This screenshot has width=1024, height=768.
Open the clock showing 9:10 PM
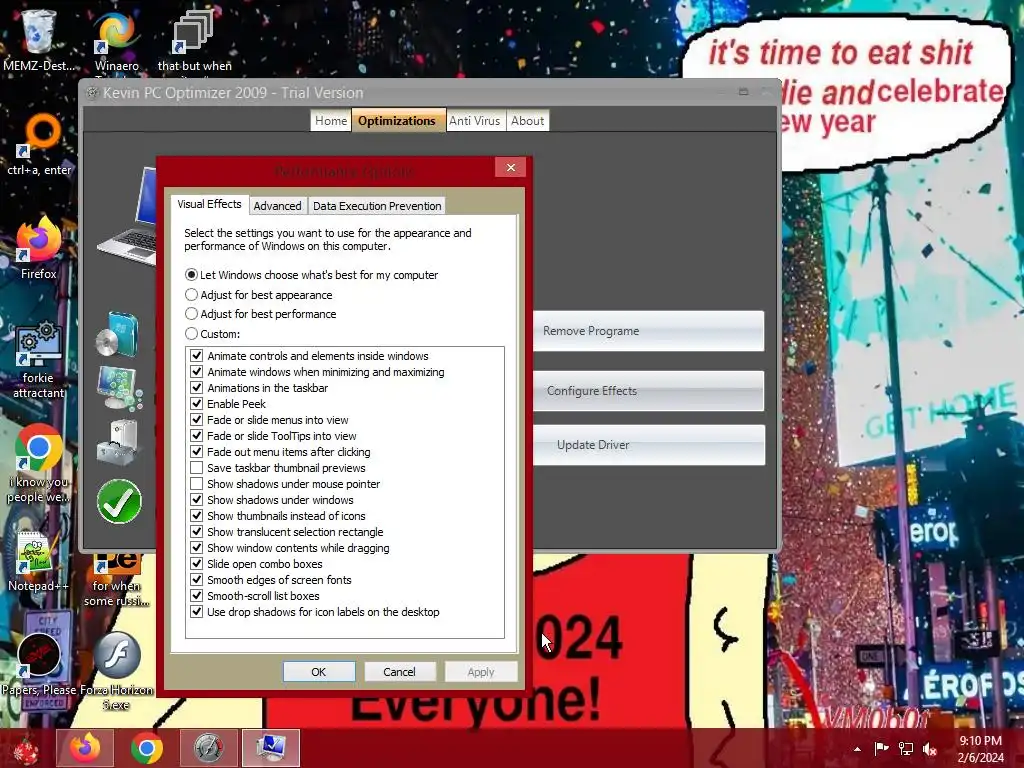tap(980, 748)
